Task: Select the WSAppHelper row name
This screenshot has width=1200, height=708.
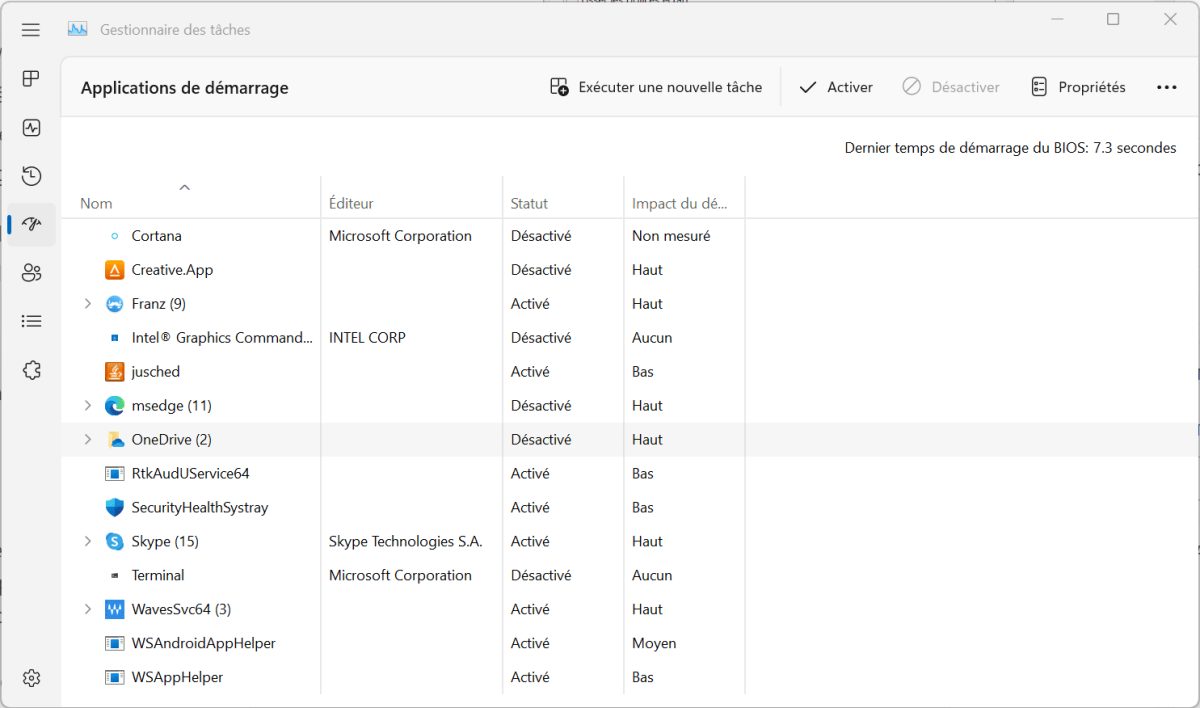Action: (x=177, y=678)
